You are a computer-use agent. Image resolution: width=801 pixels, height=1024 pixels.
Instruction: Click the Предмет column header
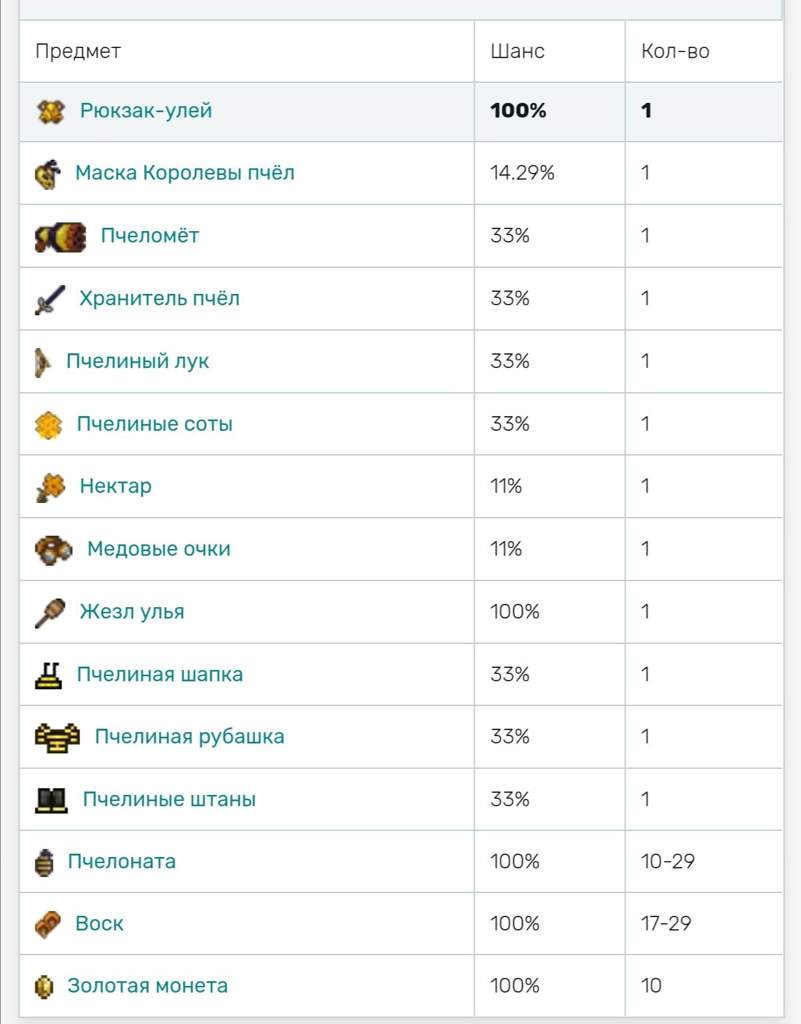(78, 51)
